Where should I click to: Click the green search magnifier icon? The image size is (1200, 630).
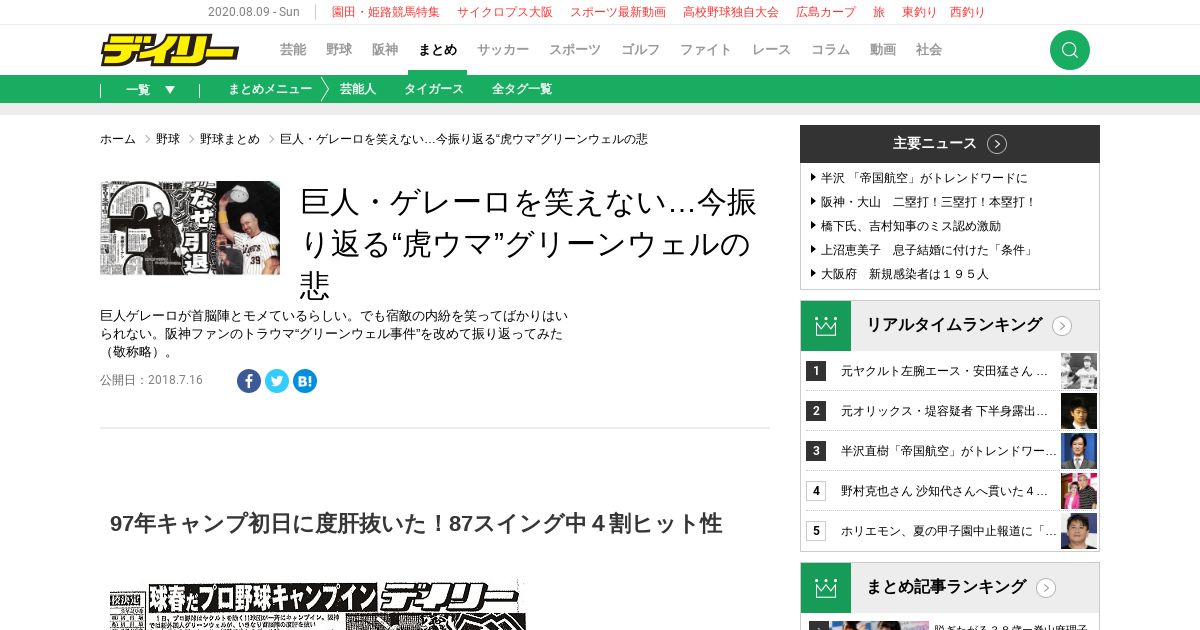[x=1069, y=50]
